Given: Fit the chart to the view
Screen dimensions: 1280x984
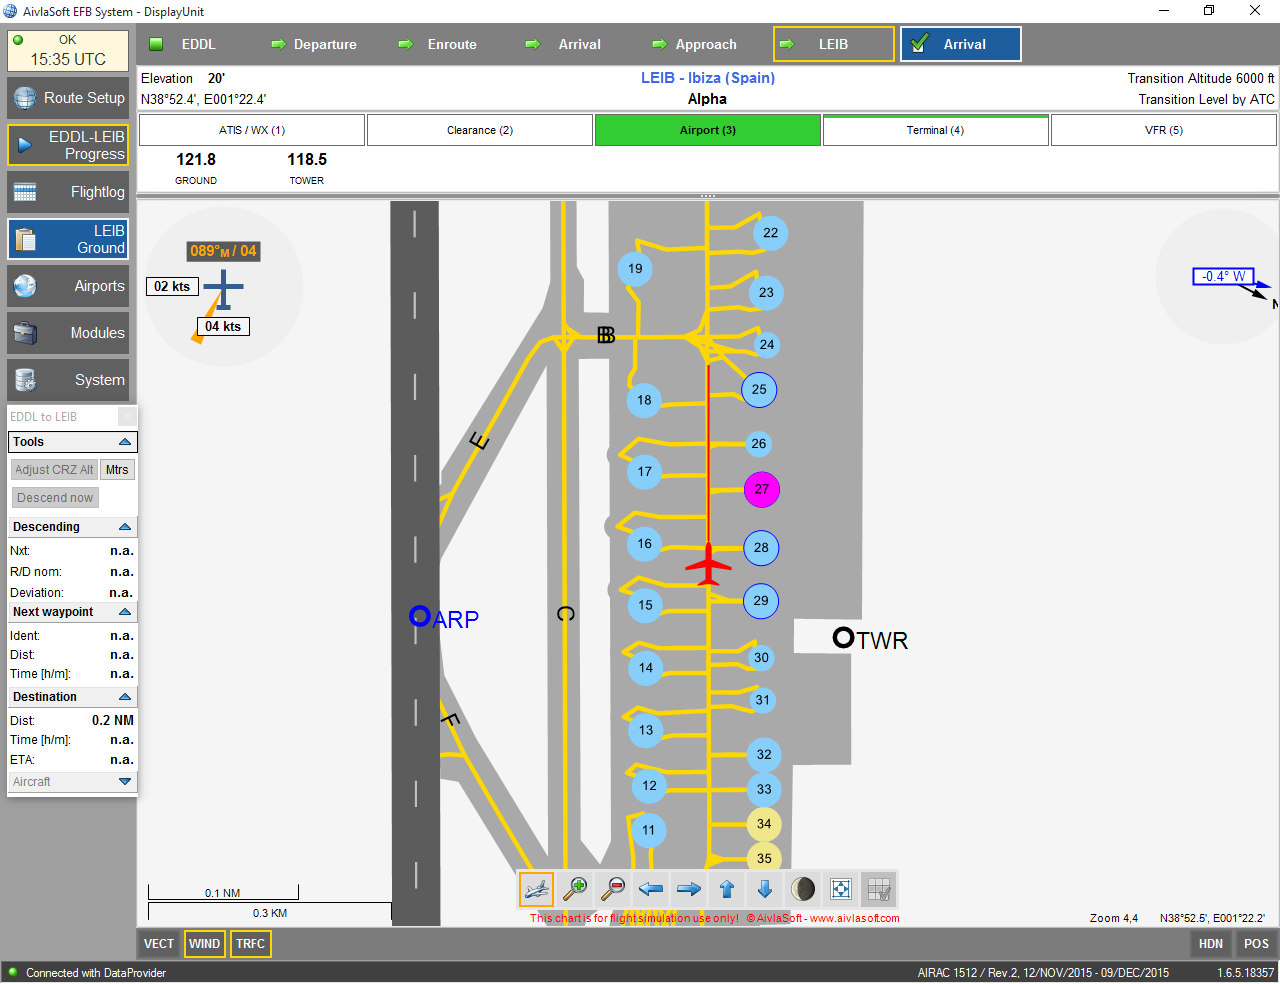Looking at the screenshot, I should pyautogui.click(x=841, y=889).
